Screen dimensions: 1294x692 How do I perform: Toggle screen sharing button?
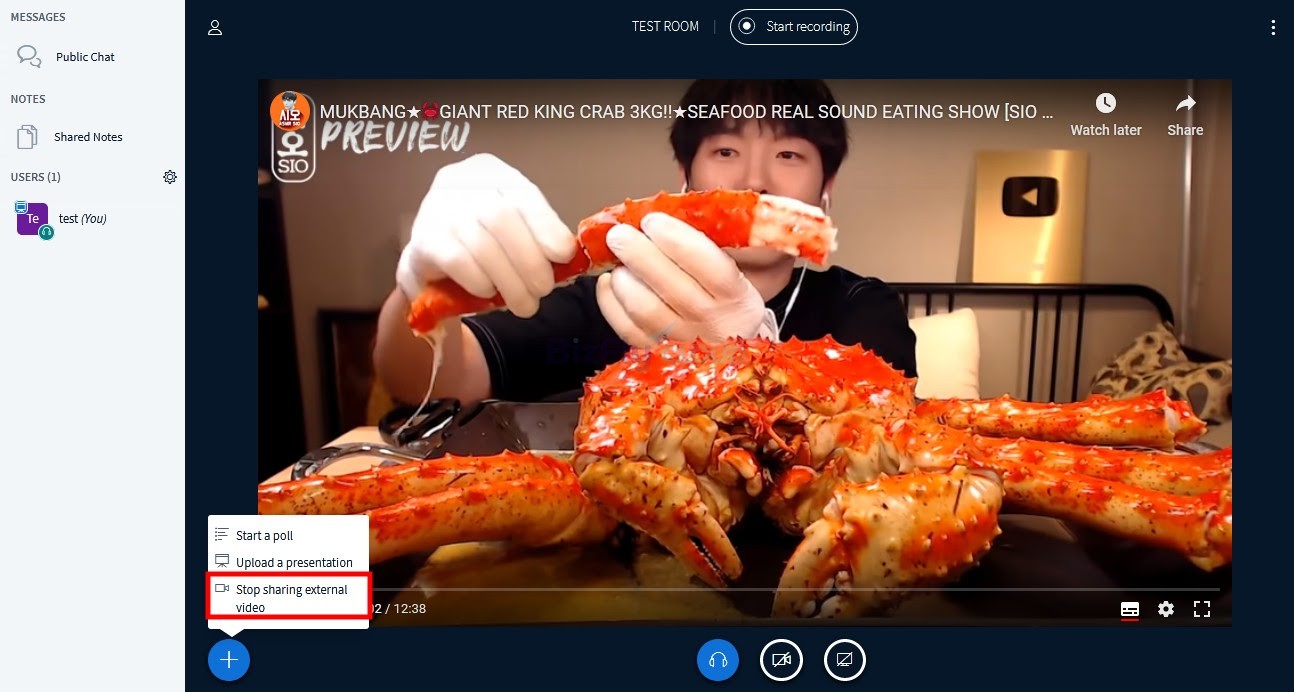click(845, 660)
